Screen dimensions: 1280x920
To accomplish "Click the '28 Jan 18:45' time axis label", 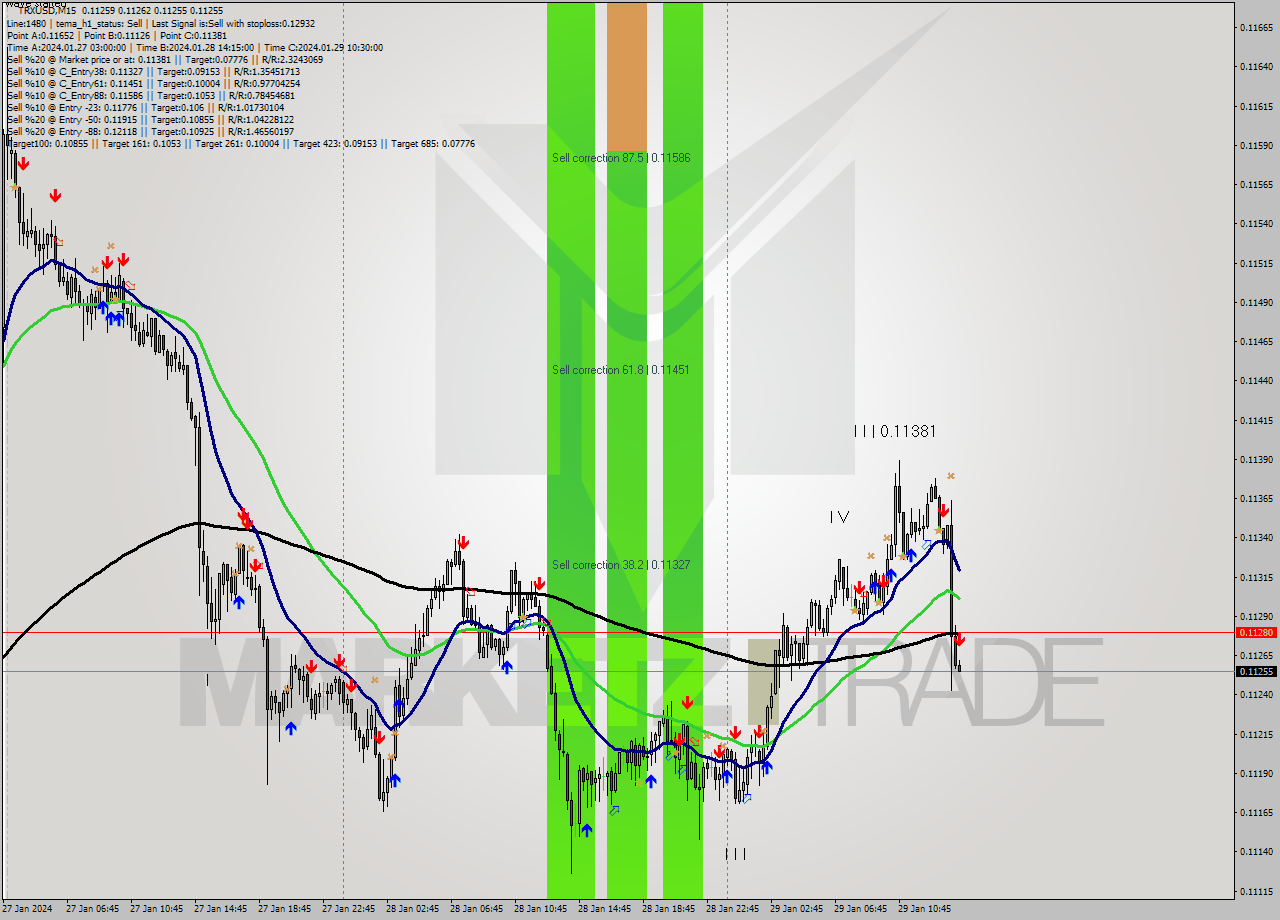I will [669, 909].
